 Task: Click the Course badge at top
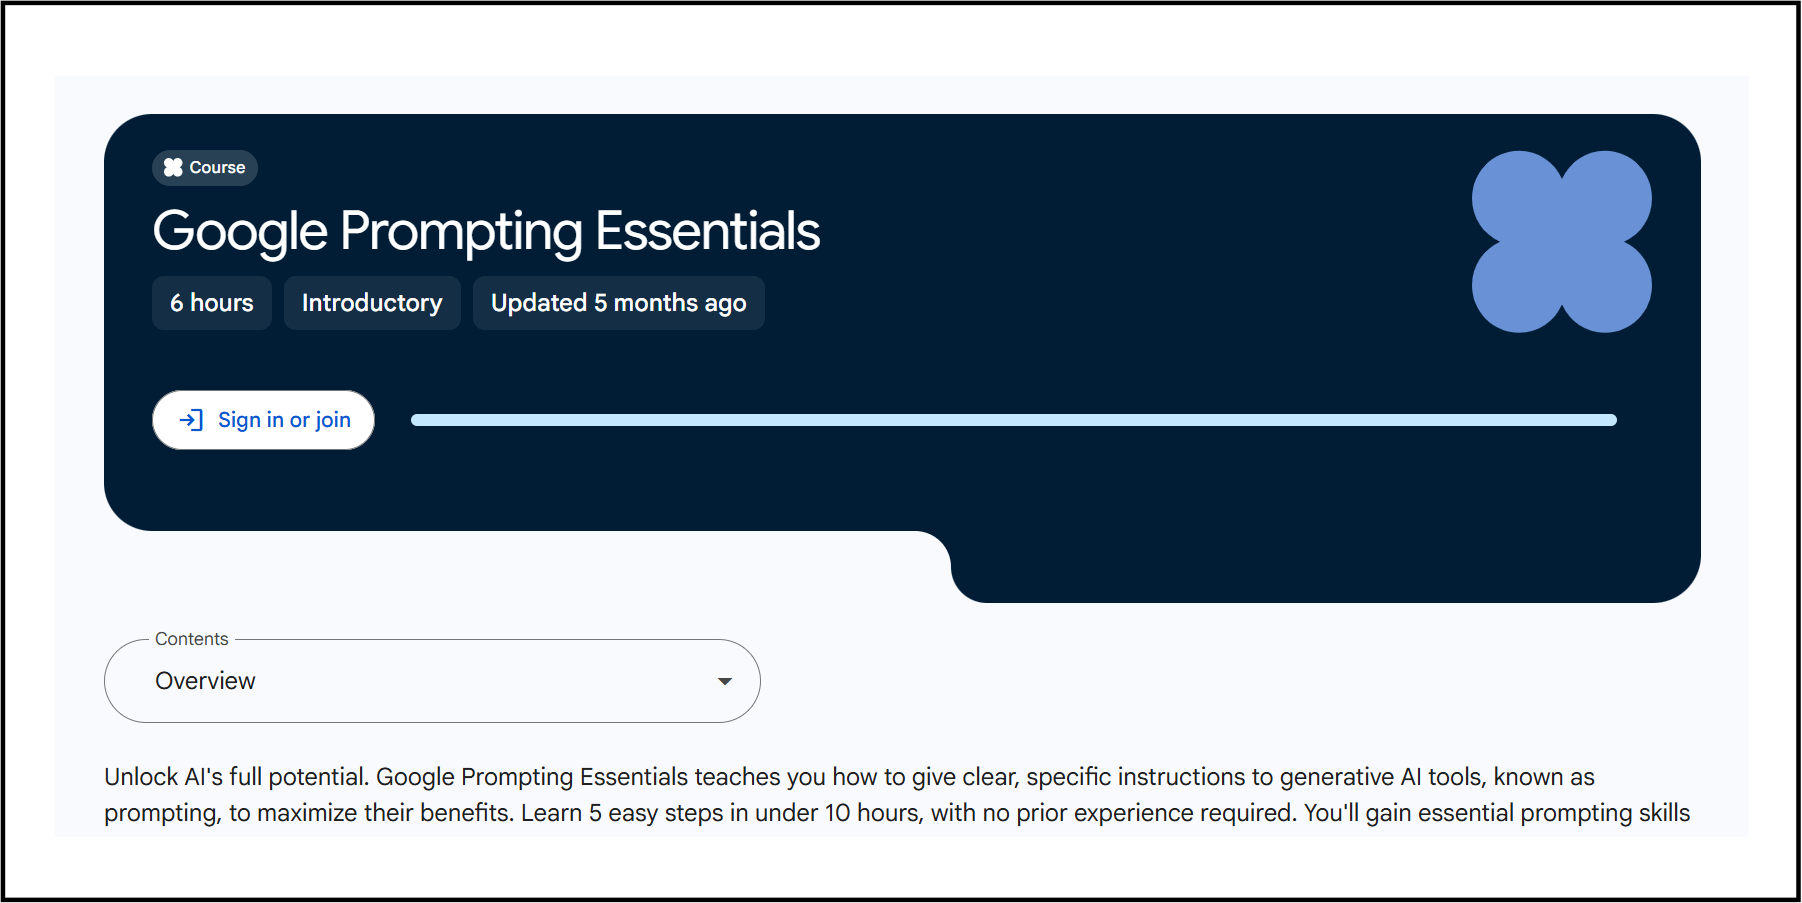205,167
